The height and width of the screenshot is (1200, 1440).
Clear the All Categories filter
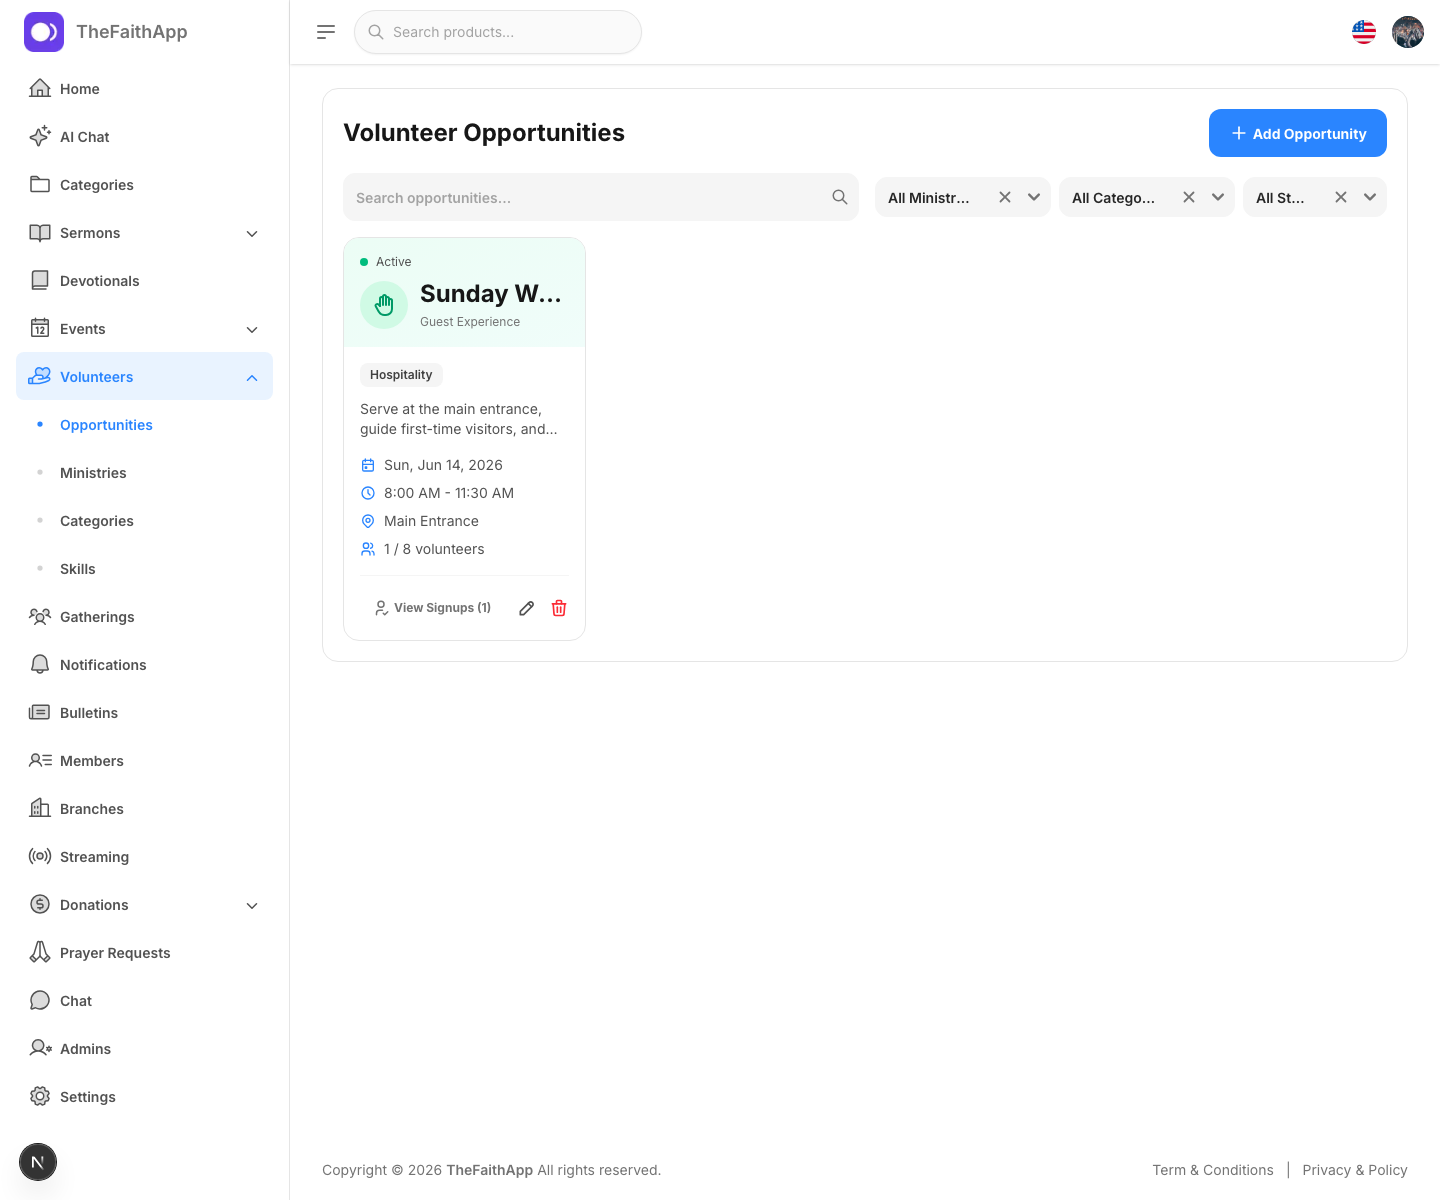click(1189, 197)
